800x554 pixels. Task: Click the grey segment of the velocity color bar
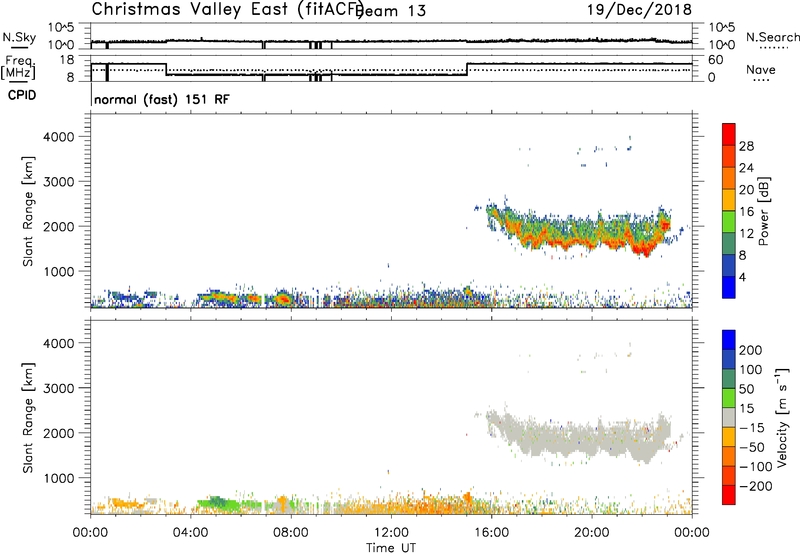[x=729, y=417]
